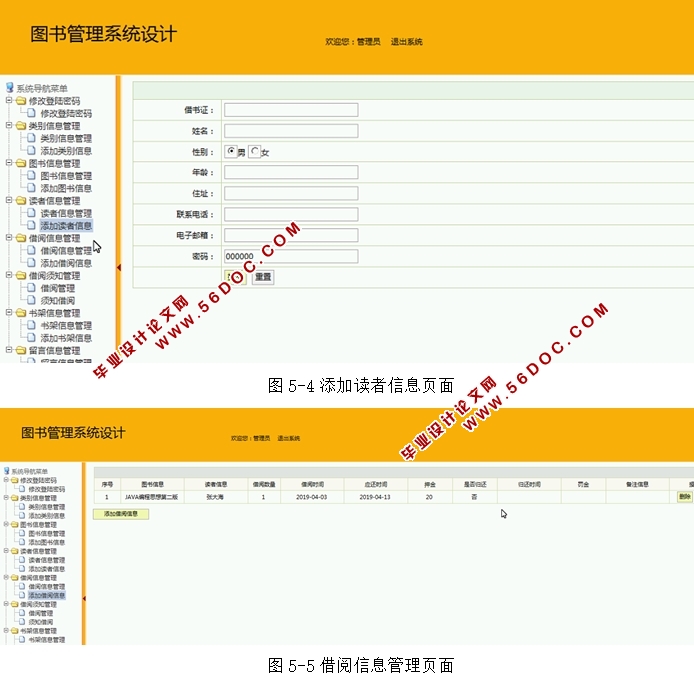
Task: Select the 男 gender radio button
Action: click(231, 152)
